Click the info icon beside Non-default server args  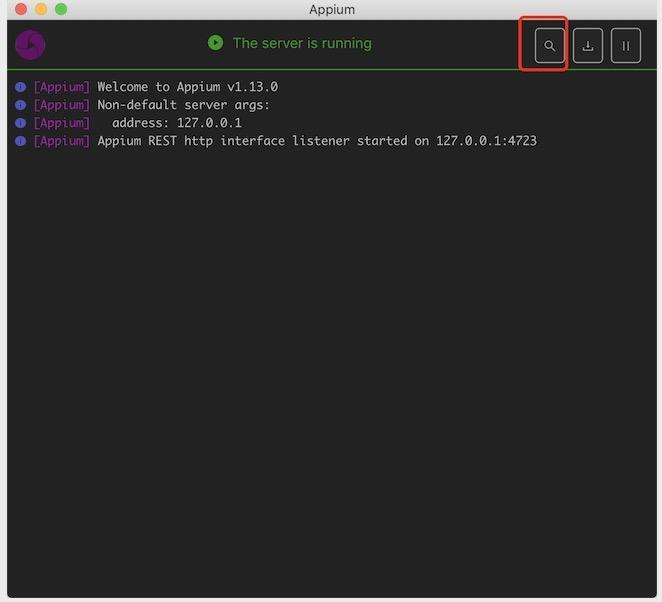pyautogui.click(x=20, y=105)
